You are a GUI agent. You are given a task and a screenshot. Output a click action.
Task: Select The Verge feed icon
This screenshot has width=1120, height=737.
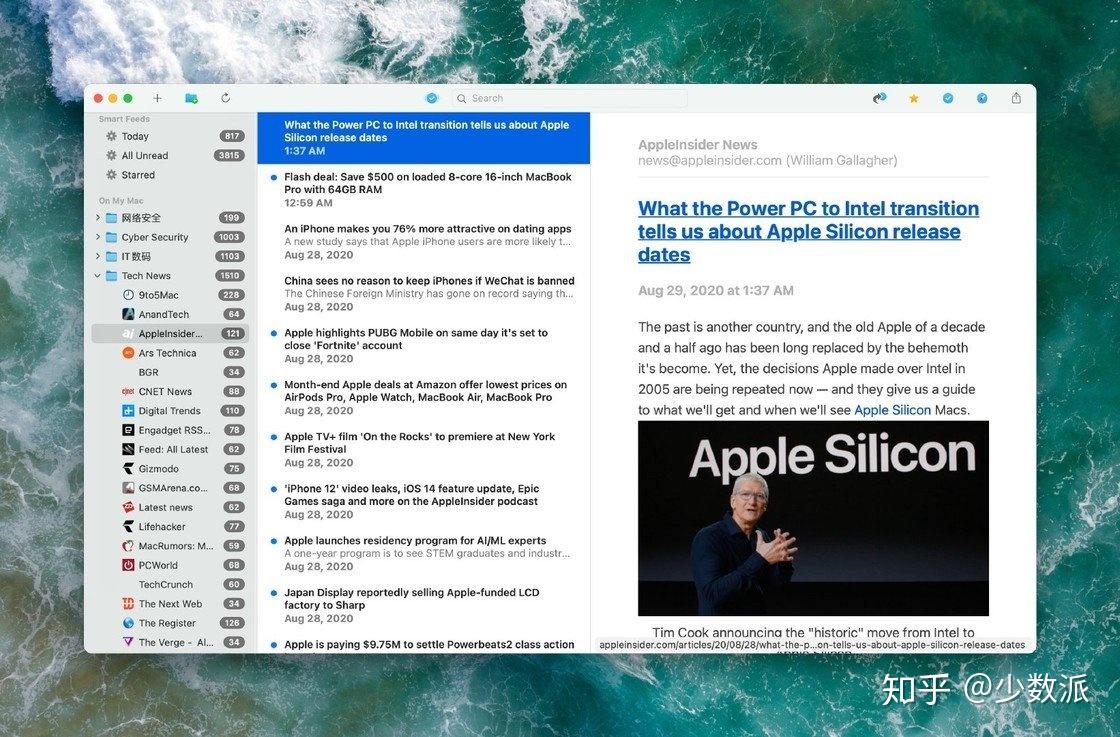128,641
